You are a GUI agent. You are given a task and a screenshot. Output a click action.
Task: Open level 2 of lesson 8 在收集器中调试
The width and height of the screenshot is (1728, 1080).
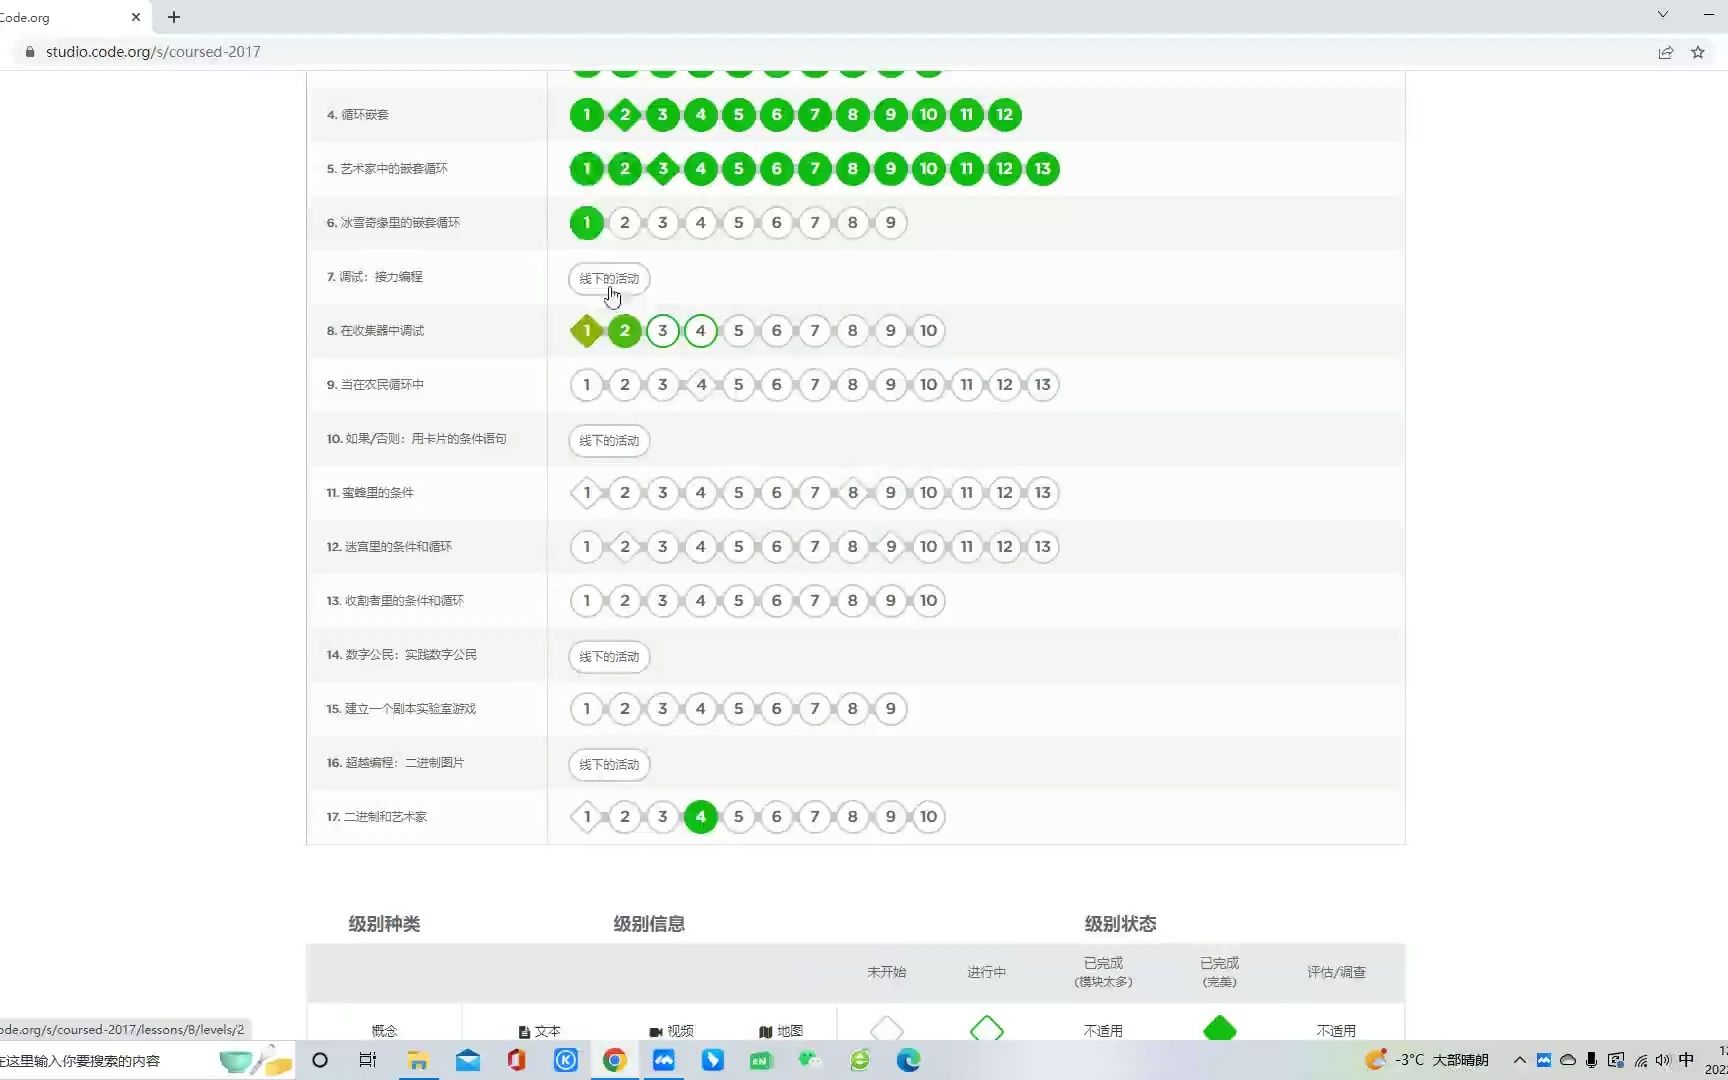click(x=625, y=331)
